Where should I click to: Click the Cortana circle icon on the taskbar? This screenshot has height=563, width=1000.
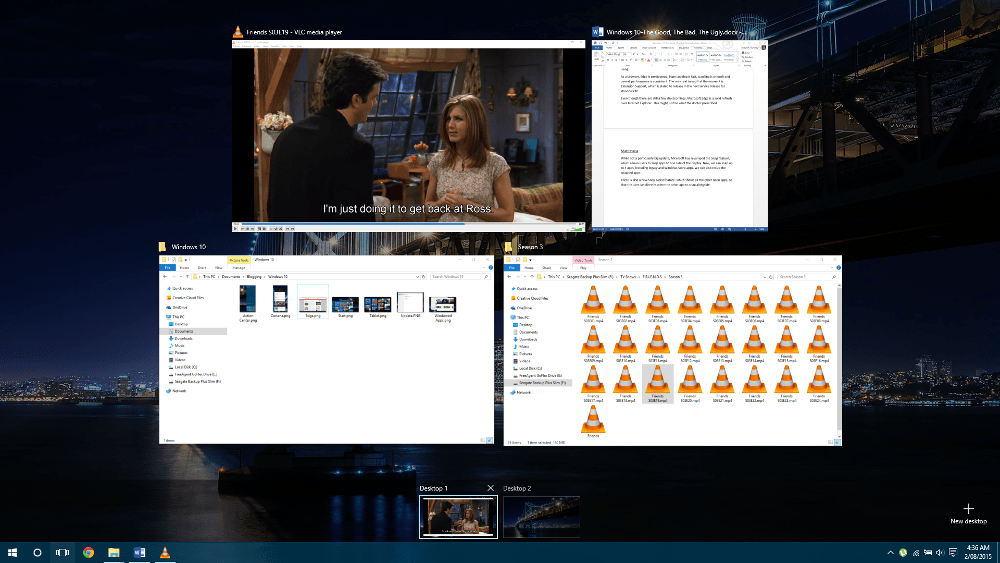37,553
